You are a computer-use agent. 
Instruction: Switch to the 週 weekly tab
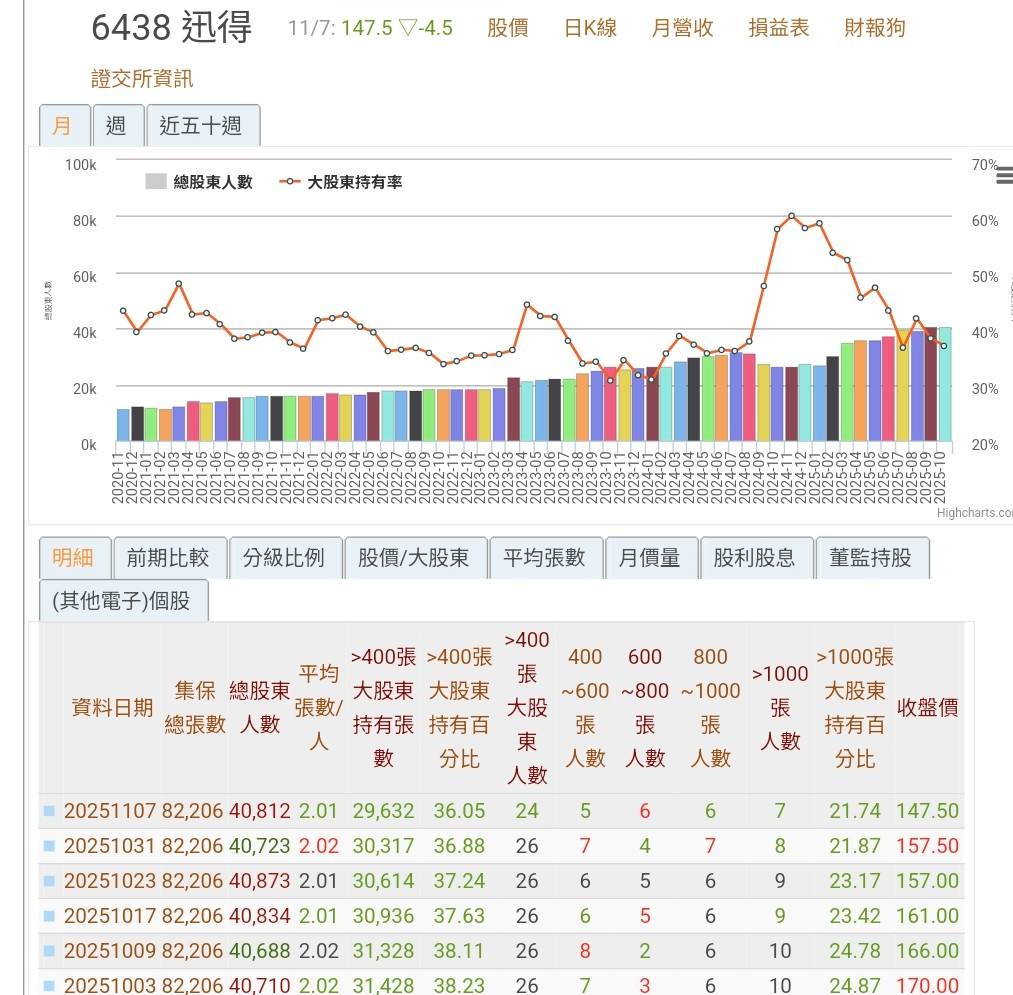(118, 125)
